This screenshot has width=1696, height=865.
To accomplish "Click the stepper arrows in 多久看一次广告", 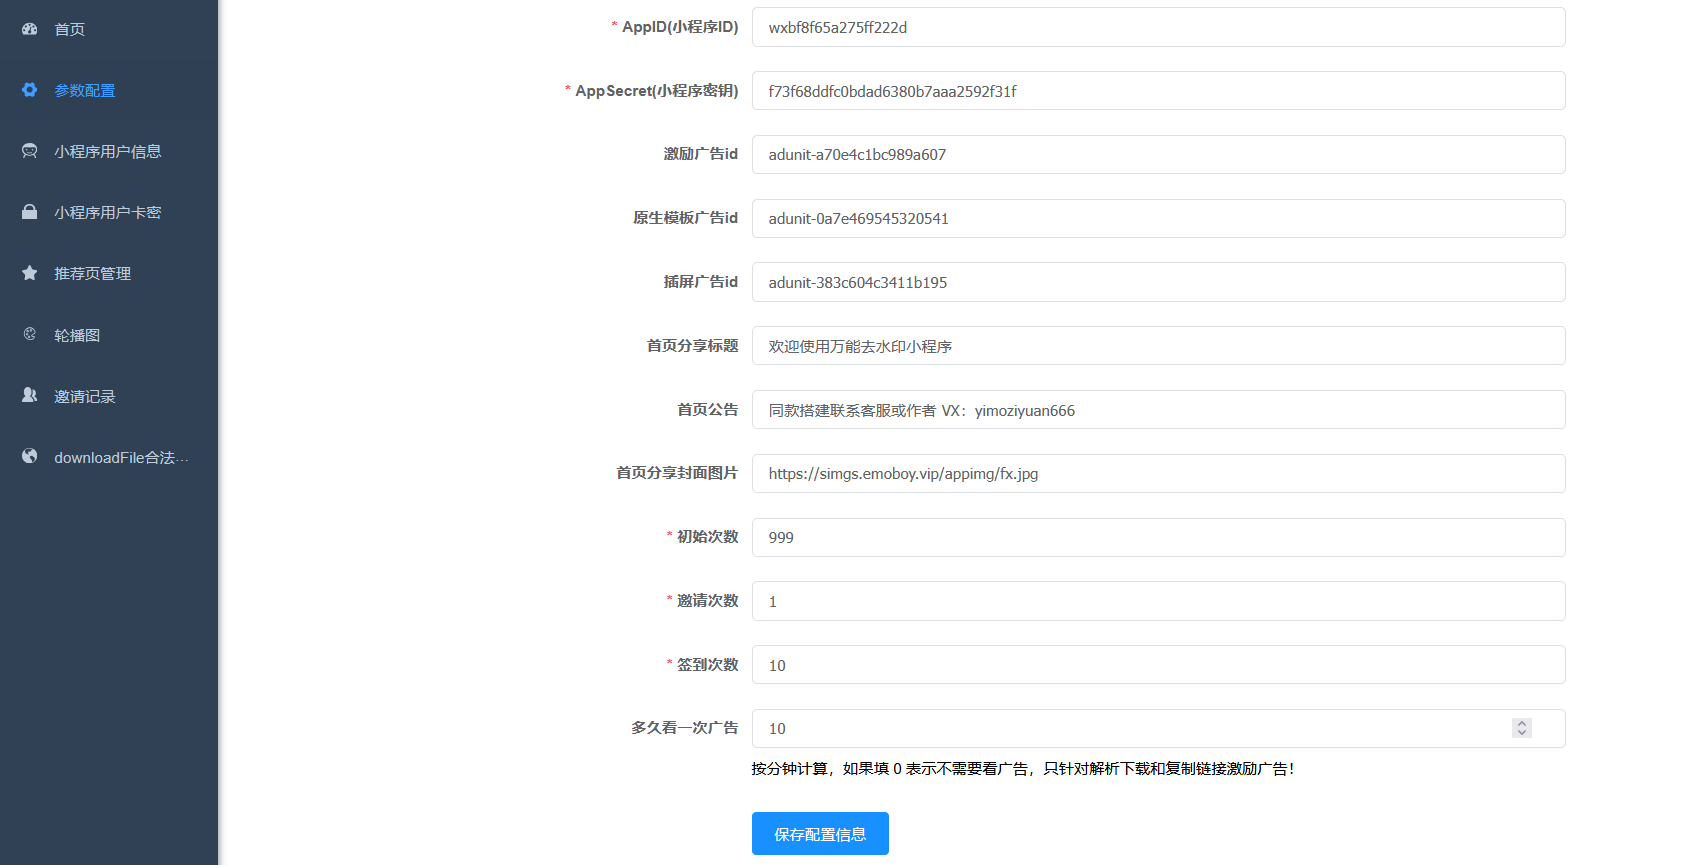I will tap(1522, 728).
